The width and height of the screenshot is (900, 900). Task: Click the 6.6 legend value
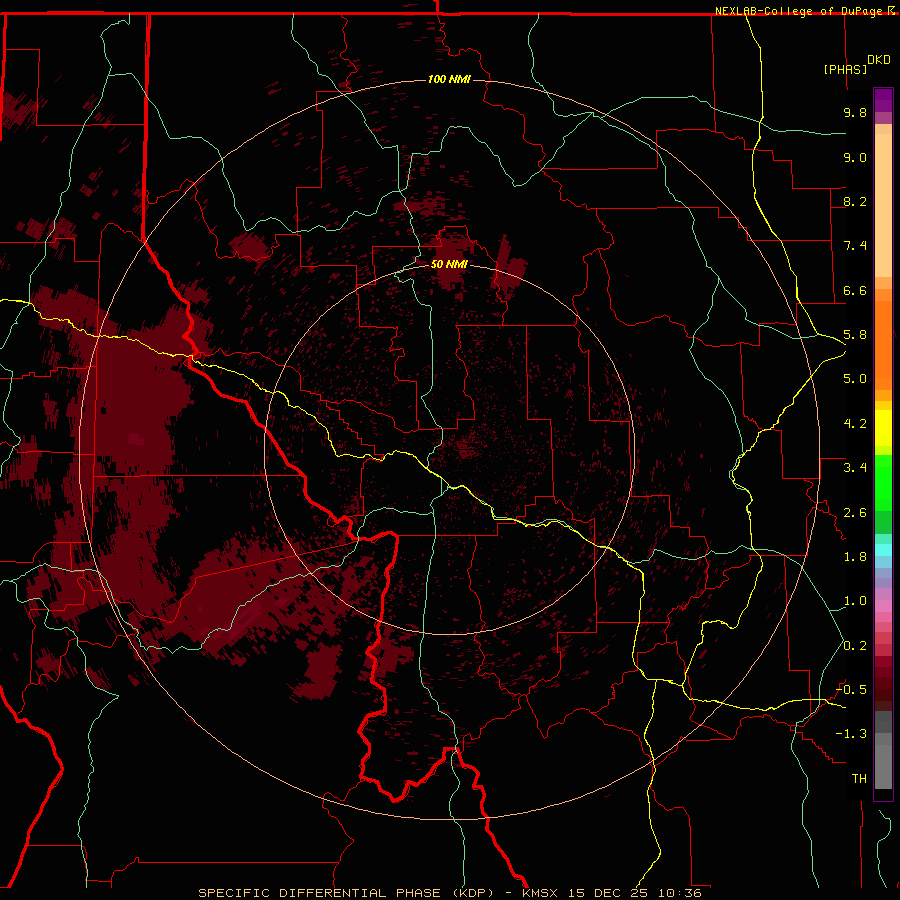tap(855, 290)
